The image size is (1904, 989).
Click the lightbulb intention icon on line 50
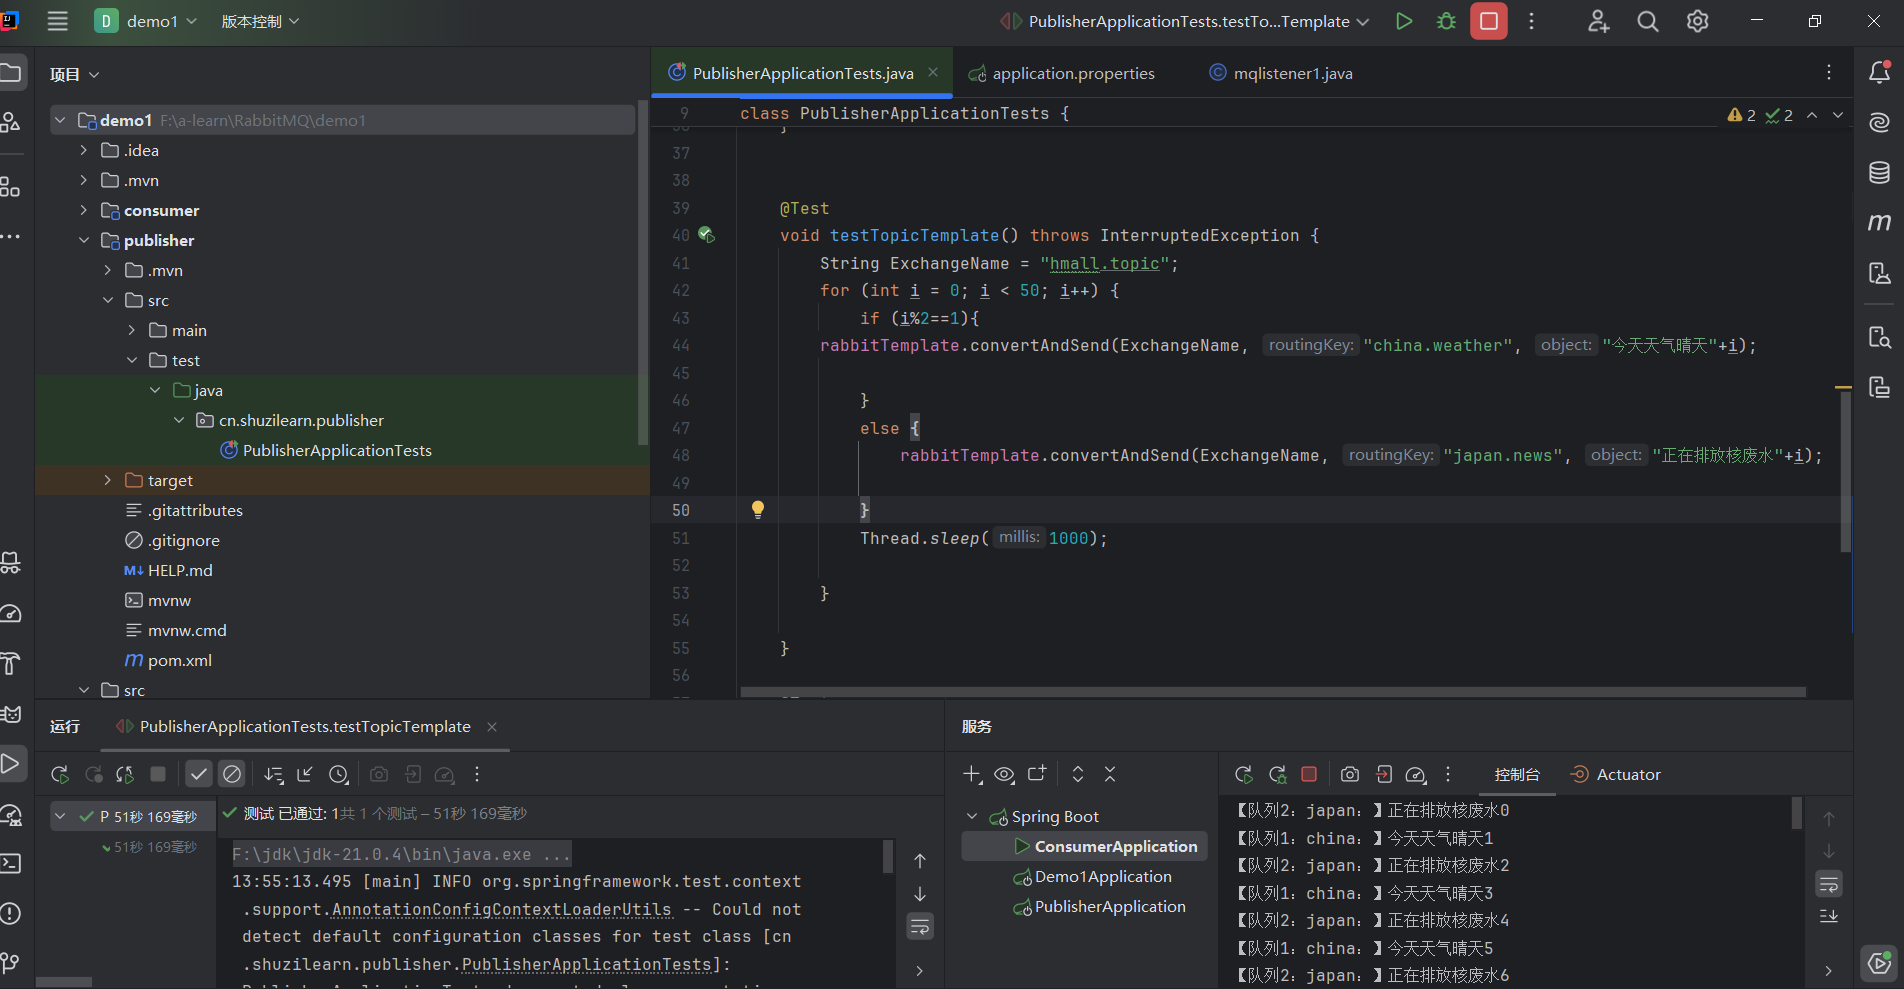coord(758,510)
